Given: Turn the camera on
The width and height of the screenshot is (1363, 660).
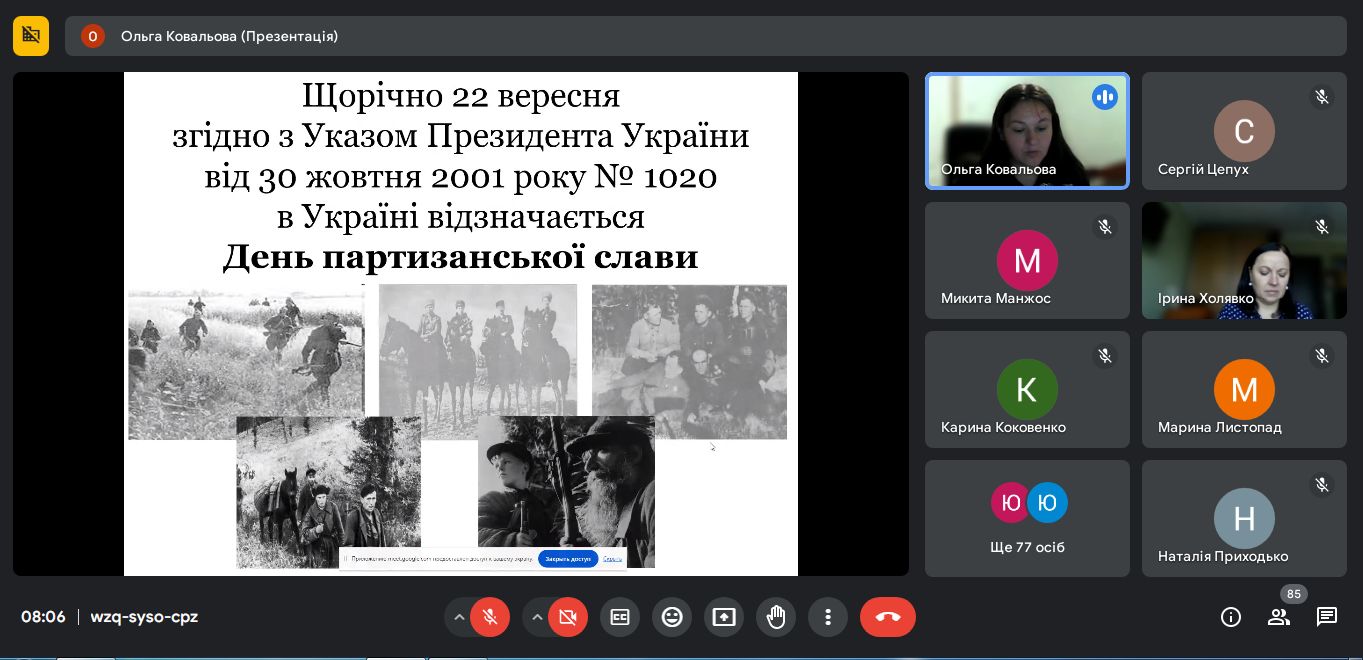Looking at the screenshot, I should click(568, 617).
